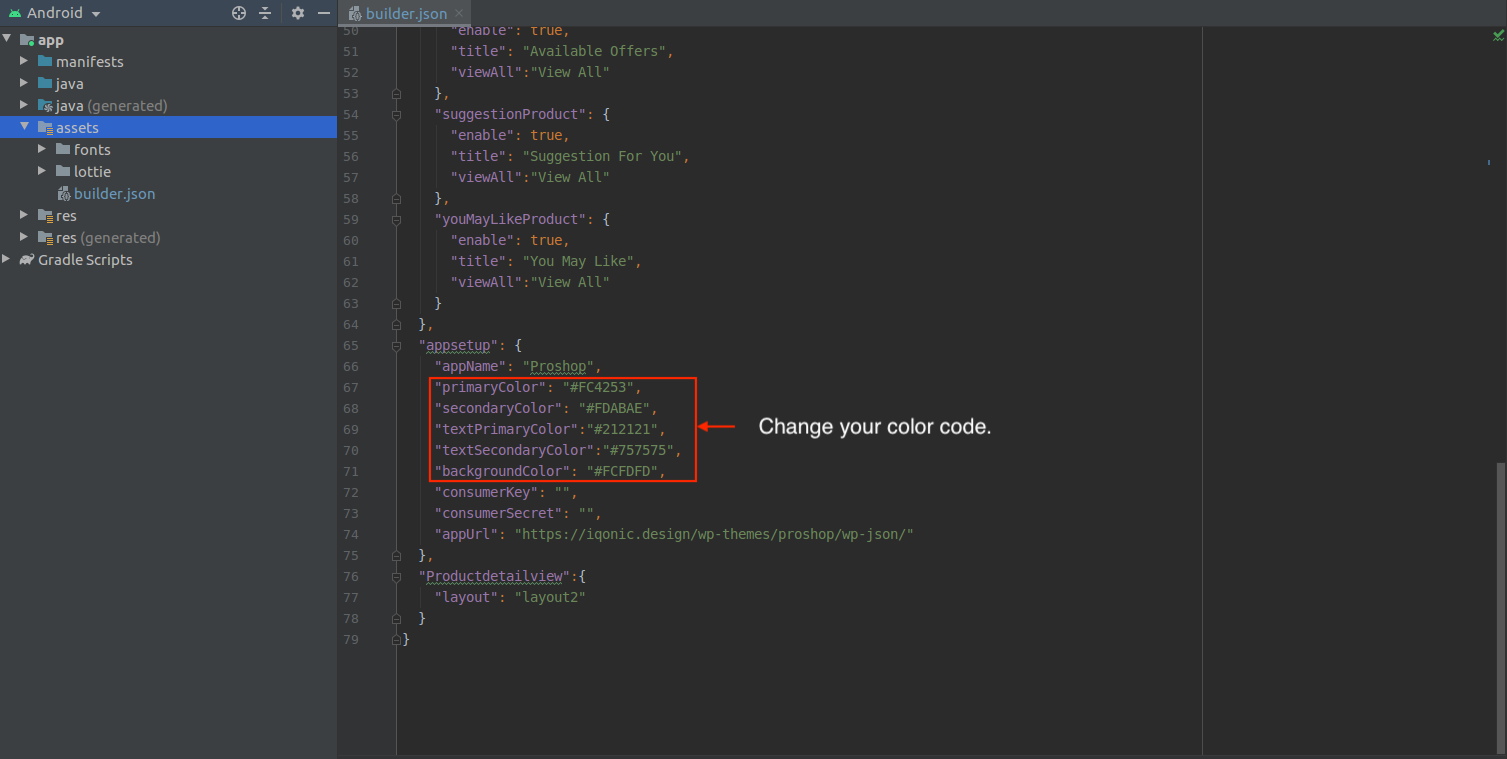Click the file icon on builder.json tab
This screenshot has width=1507, height=759.
pos(354,14)
